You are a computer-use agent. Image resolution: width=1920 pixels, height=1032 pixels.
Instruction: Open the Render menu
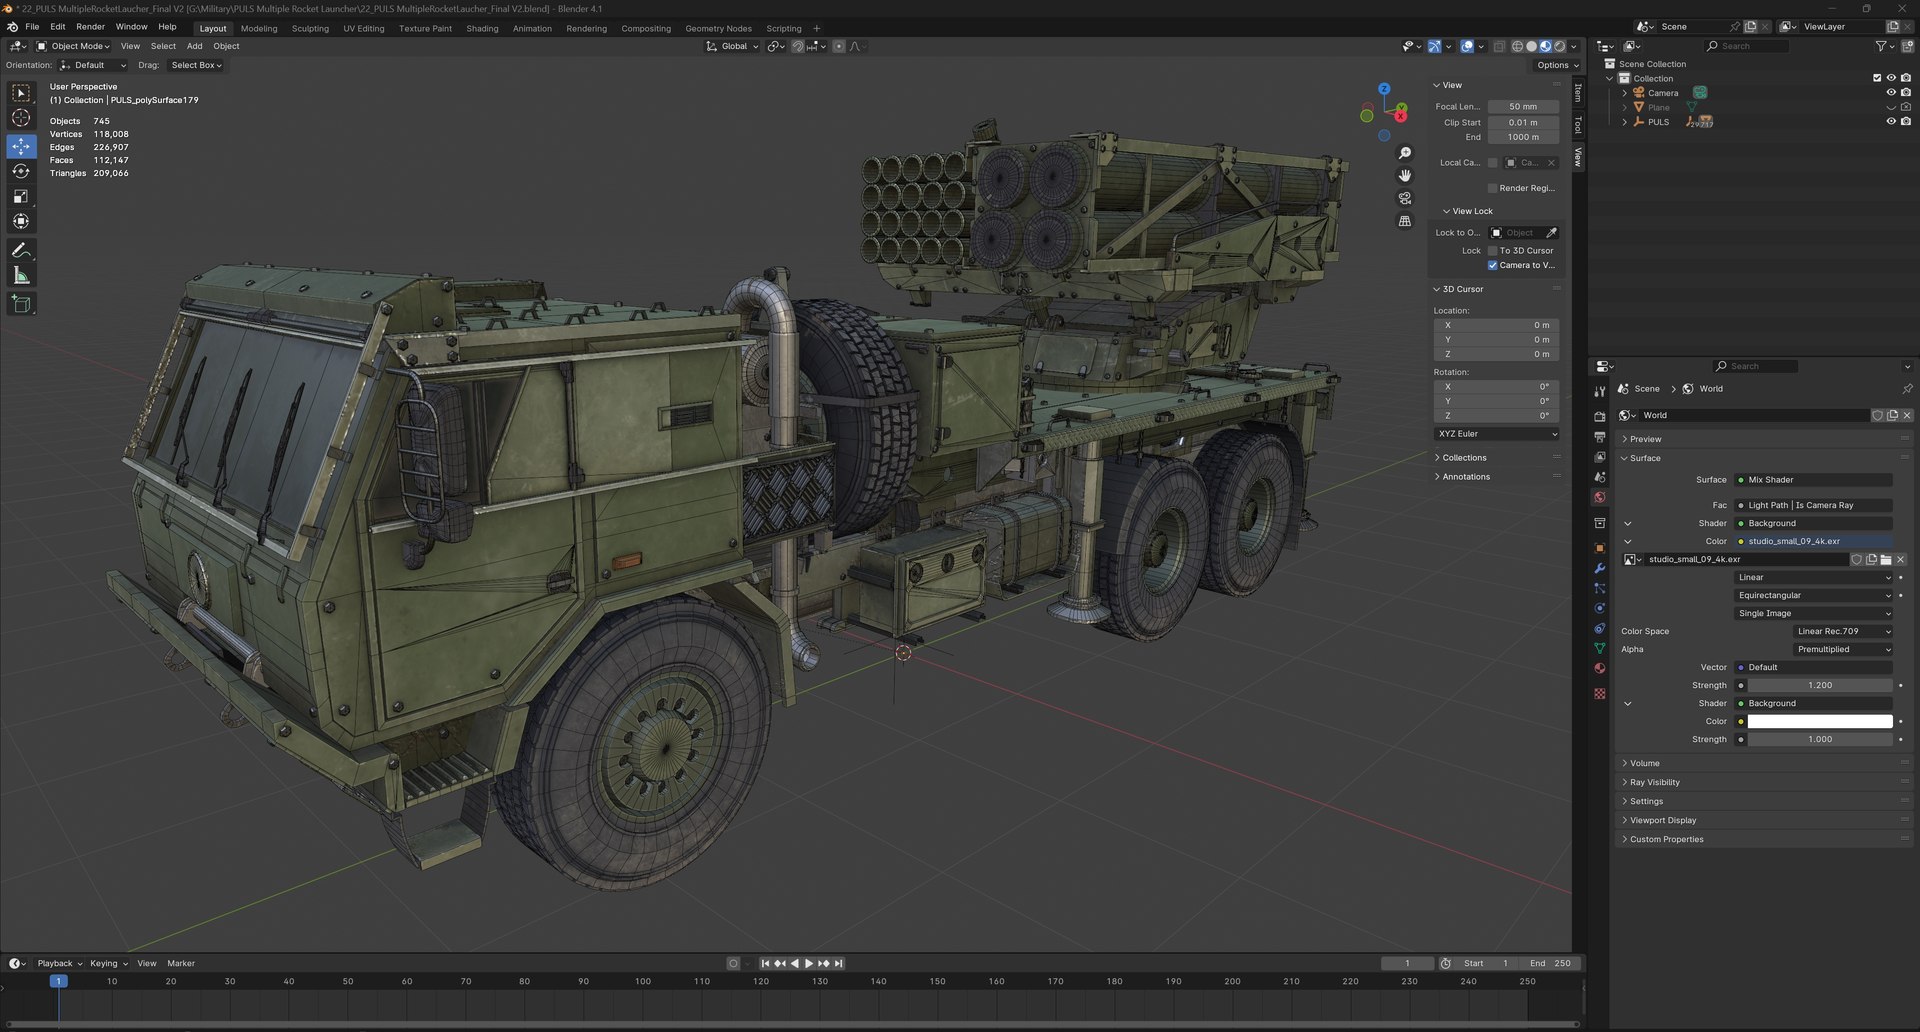pos(90,27)
